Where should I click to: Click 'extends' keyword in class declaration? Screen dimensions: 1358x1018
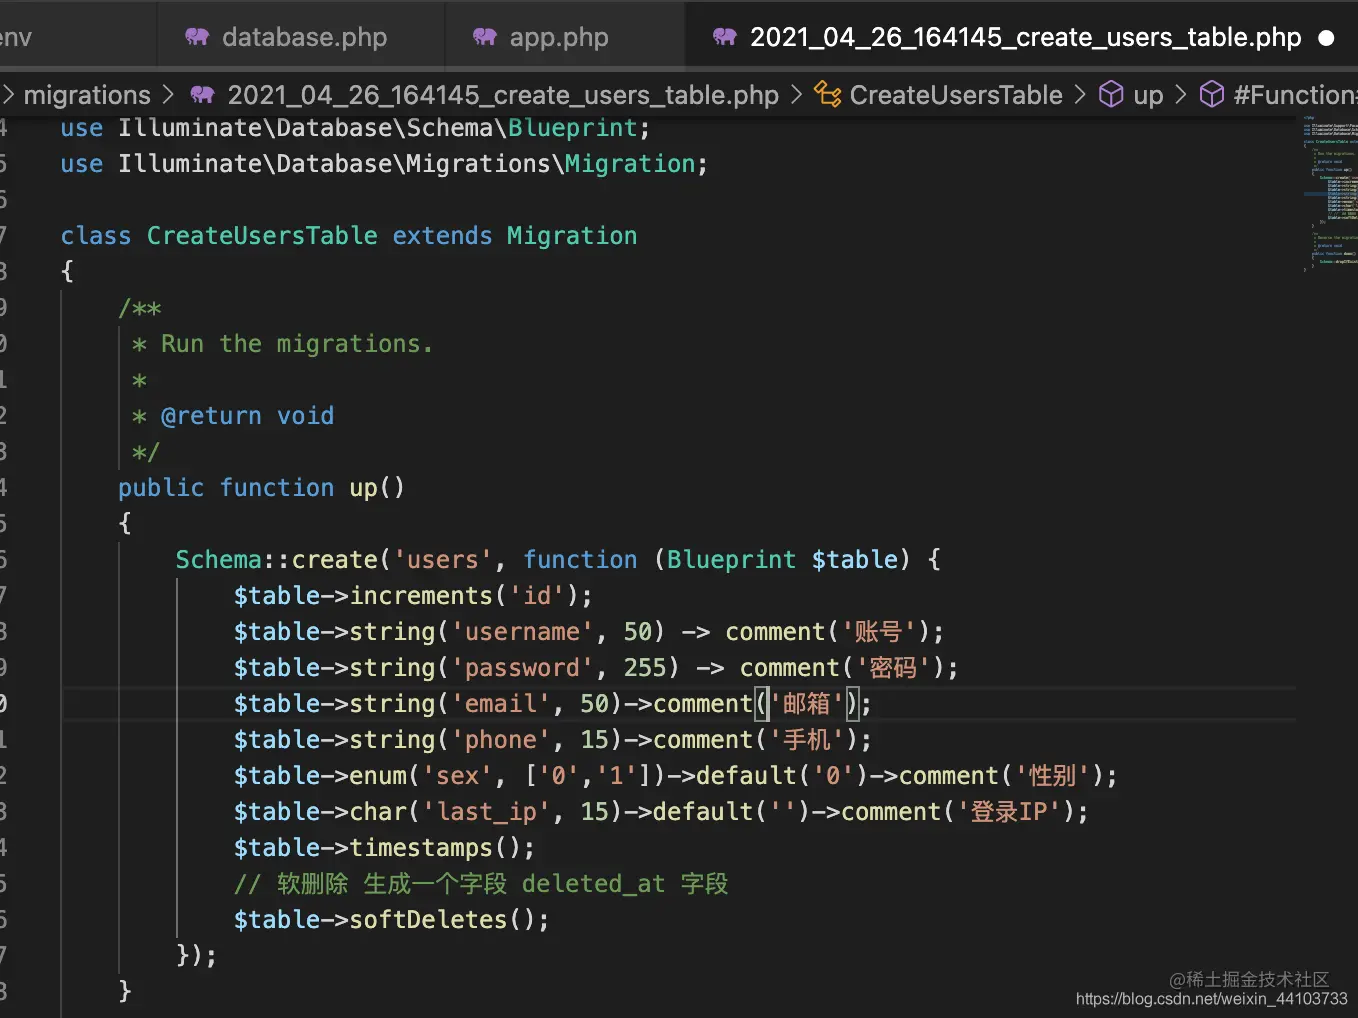442,236
